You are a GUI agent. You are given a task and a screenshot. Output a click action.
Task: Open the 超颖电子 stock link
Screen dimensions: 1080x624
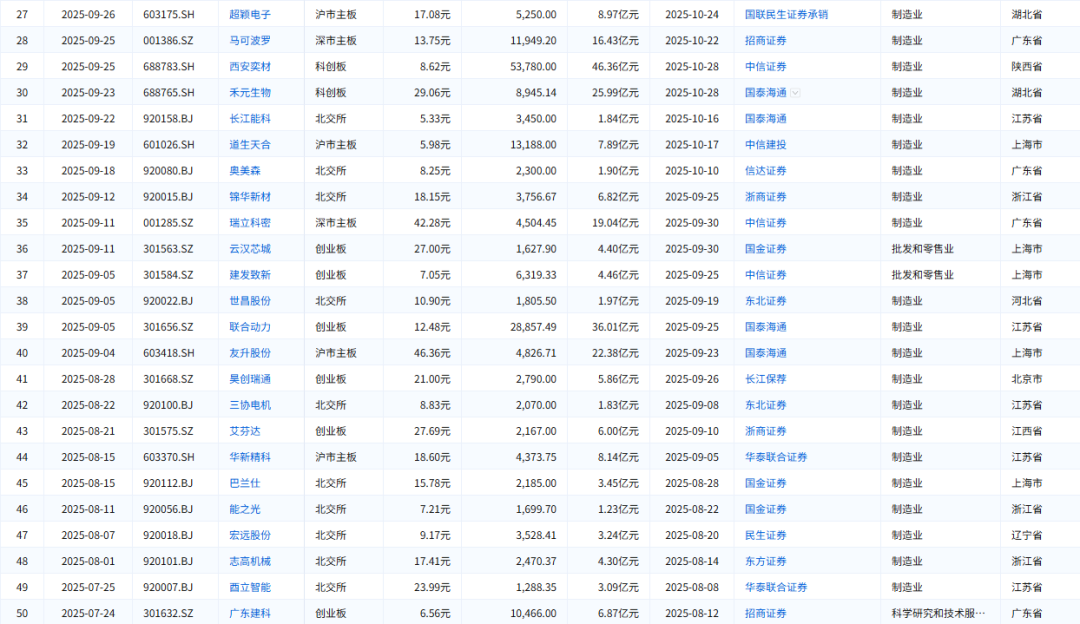pos(249,15)
